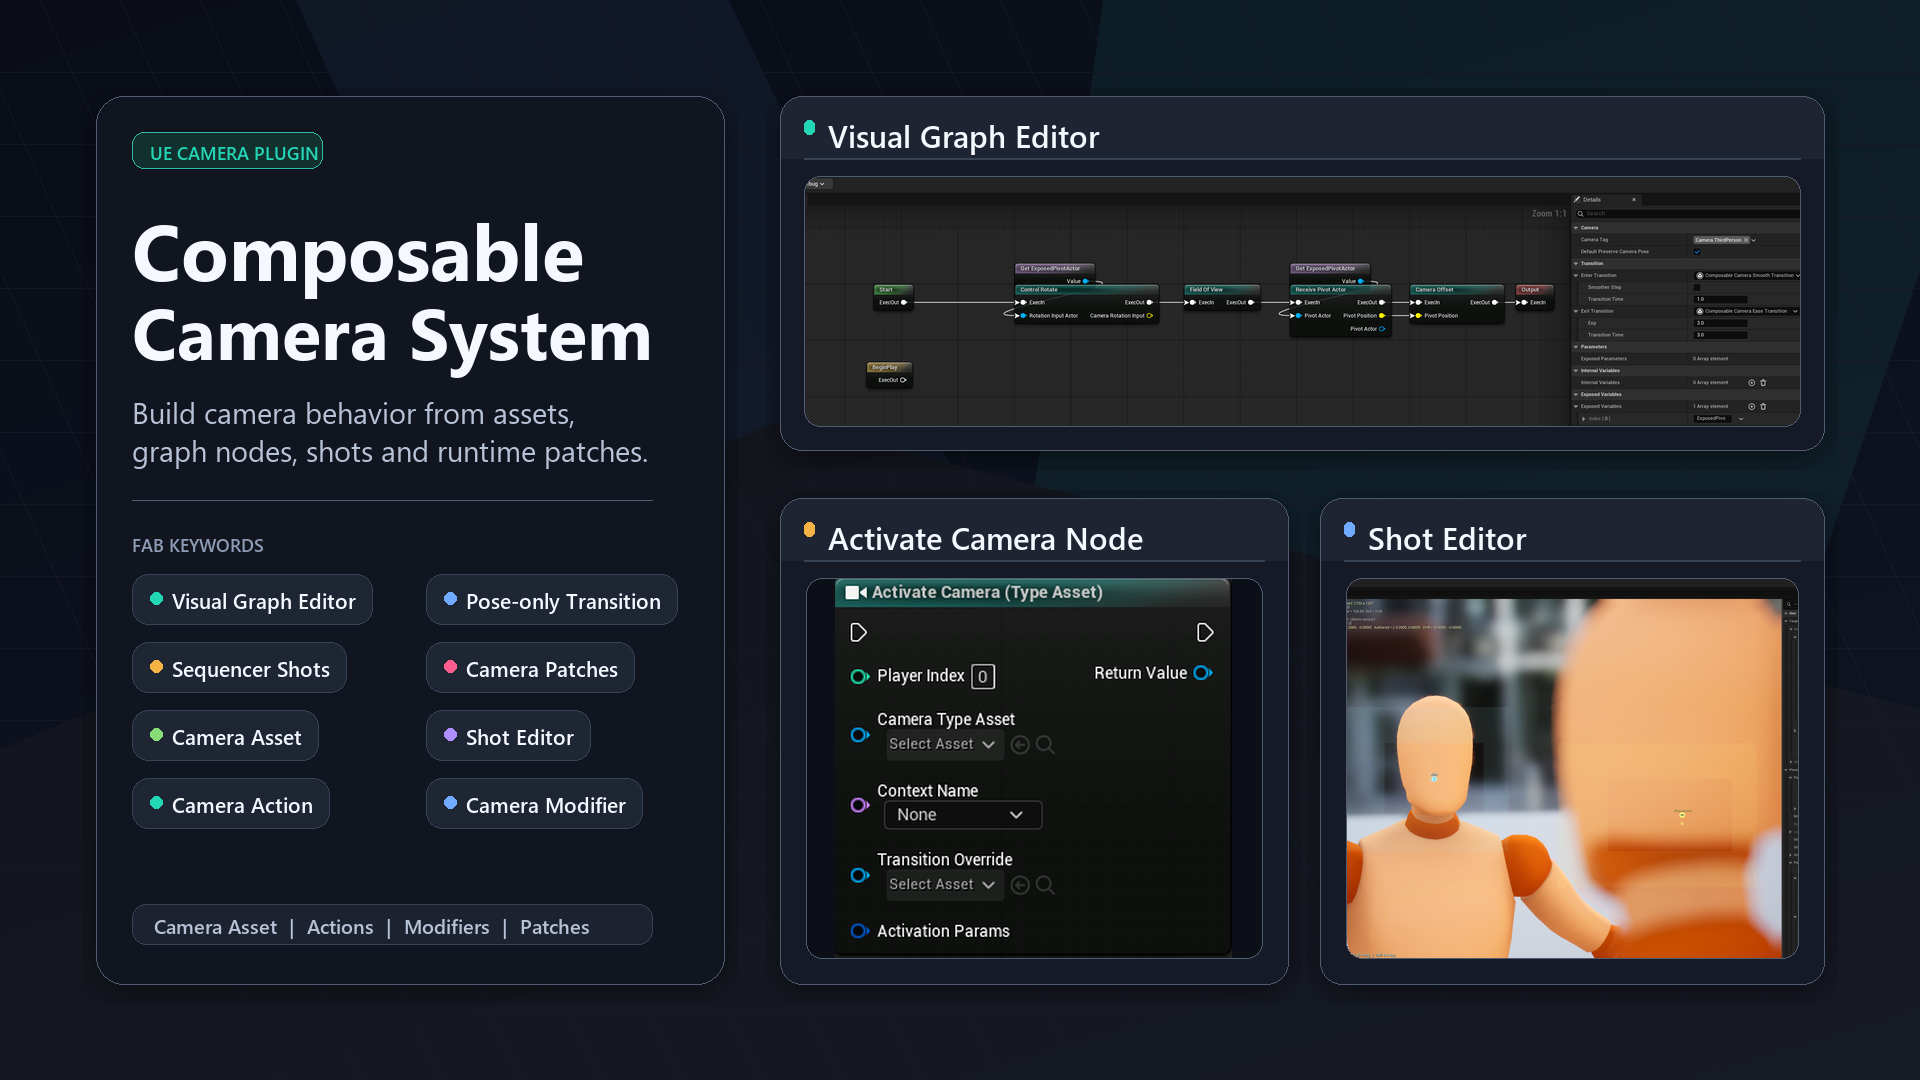
Task: Click the video camera icon in the Activate Camera title
Action: tap(856, 592)
